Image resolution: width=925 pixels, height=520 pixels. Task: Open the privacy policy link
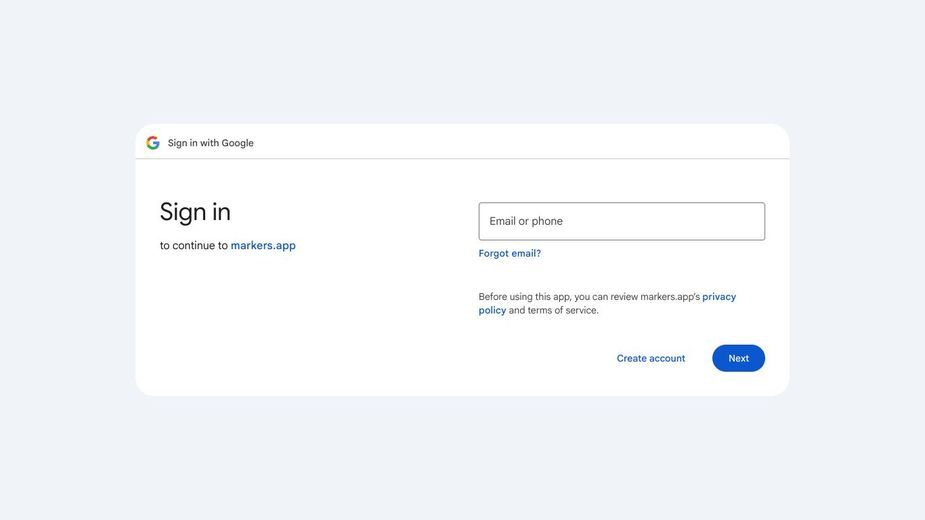(607, 303)
